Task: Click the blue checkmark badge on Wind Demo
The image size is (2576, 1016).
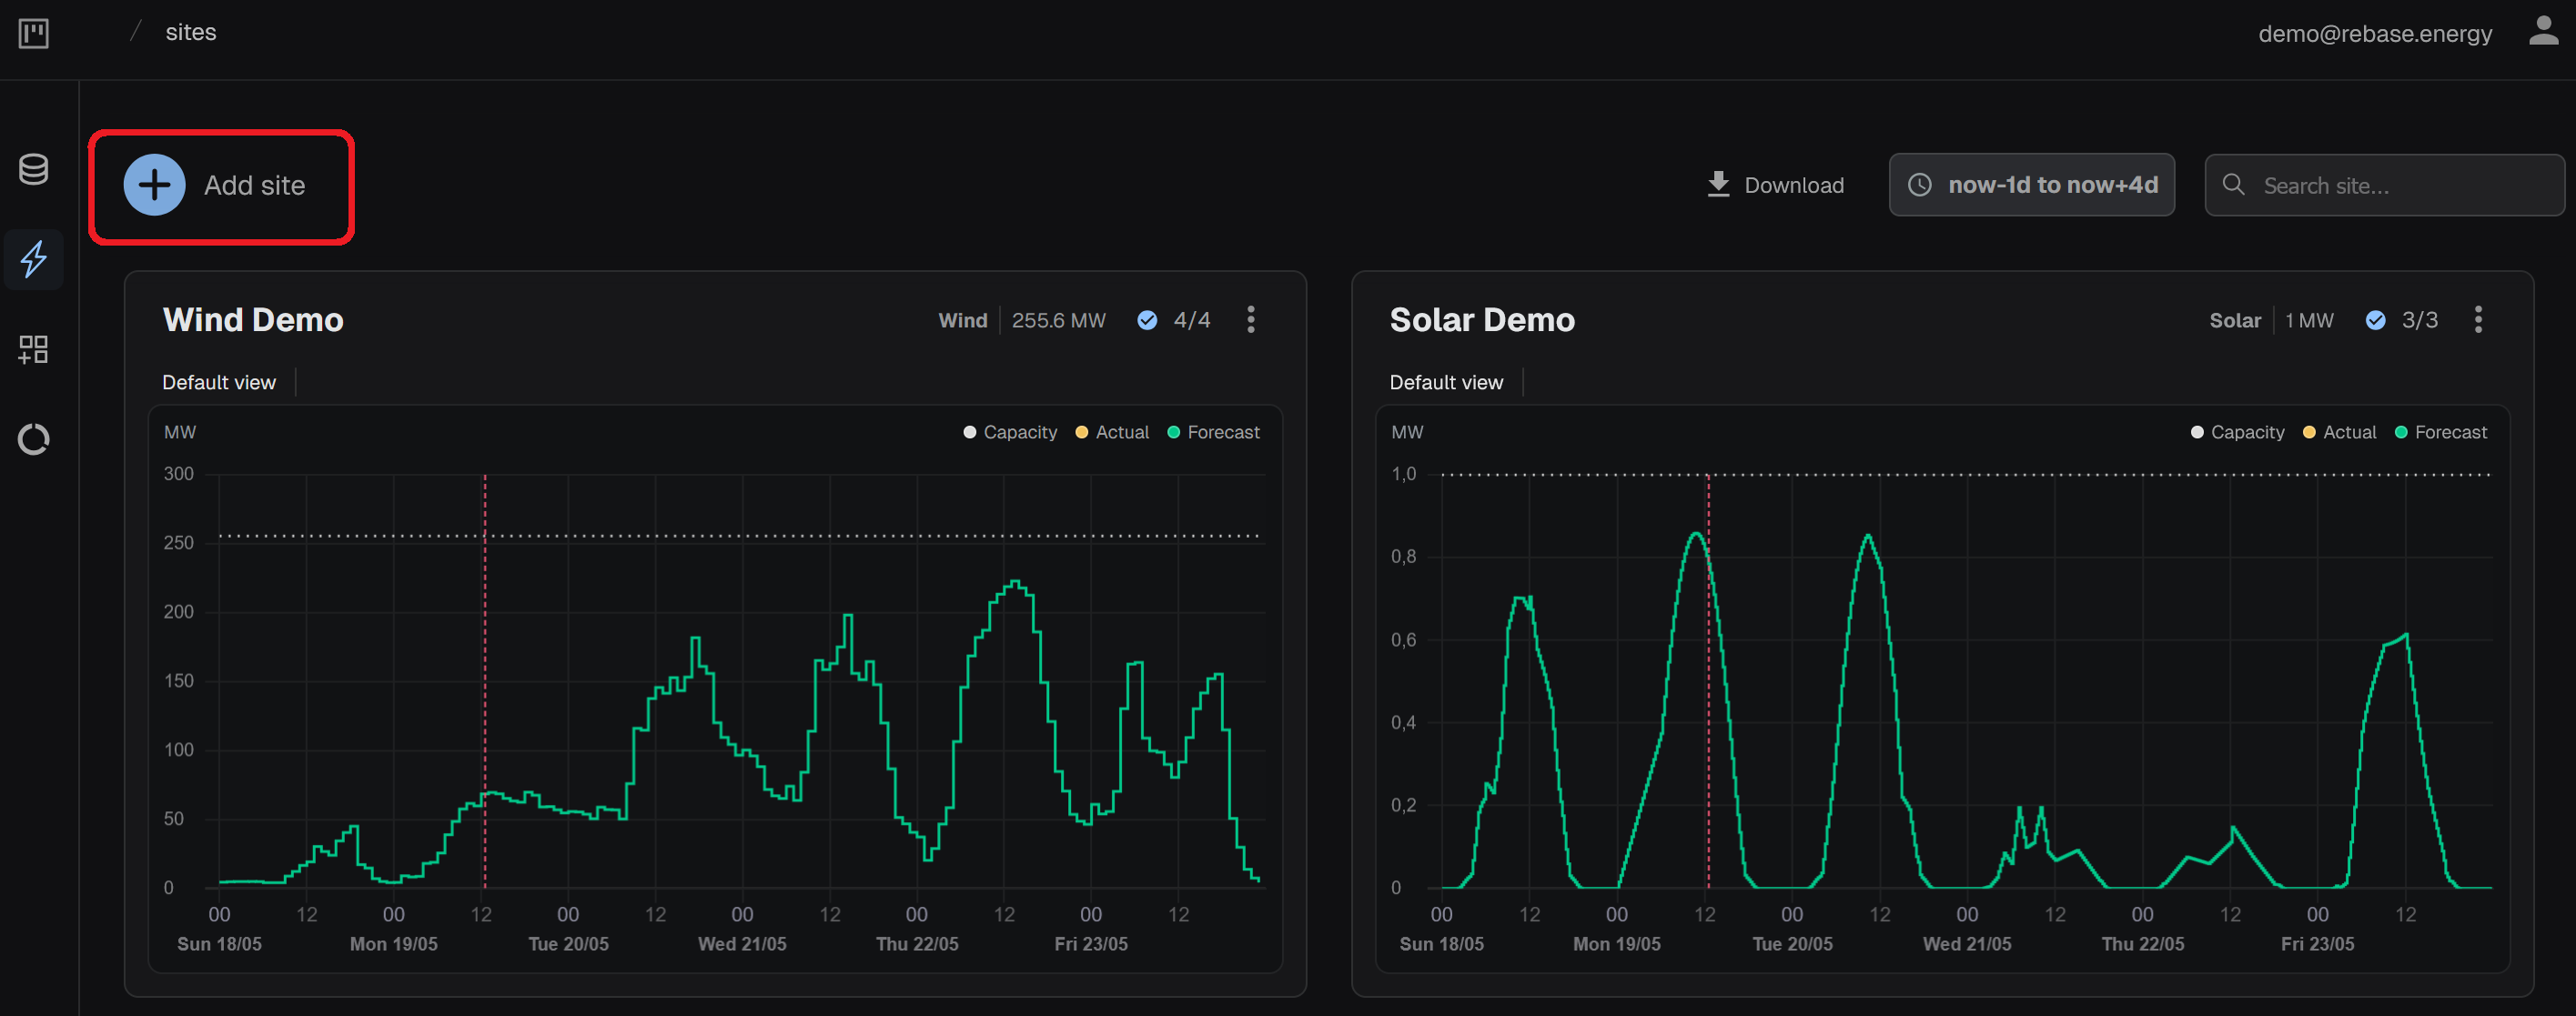Action: pos(1147,320)
